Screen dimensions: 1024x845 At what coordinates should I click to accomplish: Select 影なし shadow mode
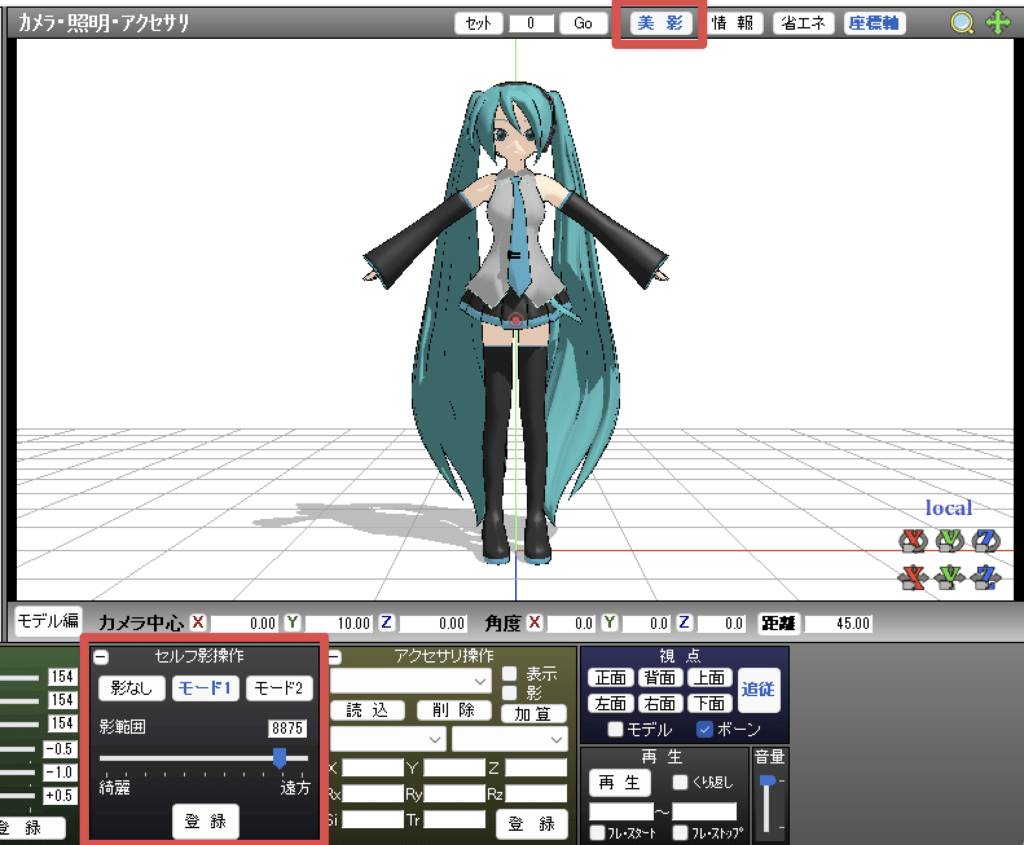click(131, 688)
